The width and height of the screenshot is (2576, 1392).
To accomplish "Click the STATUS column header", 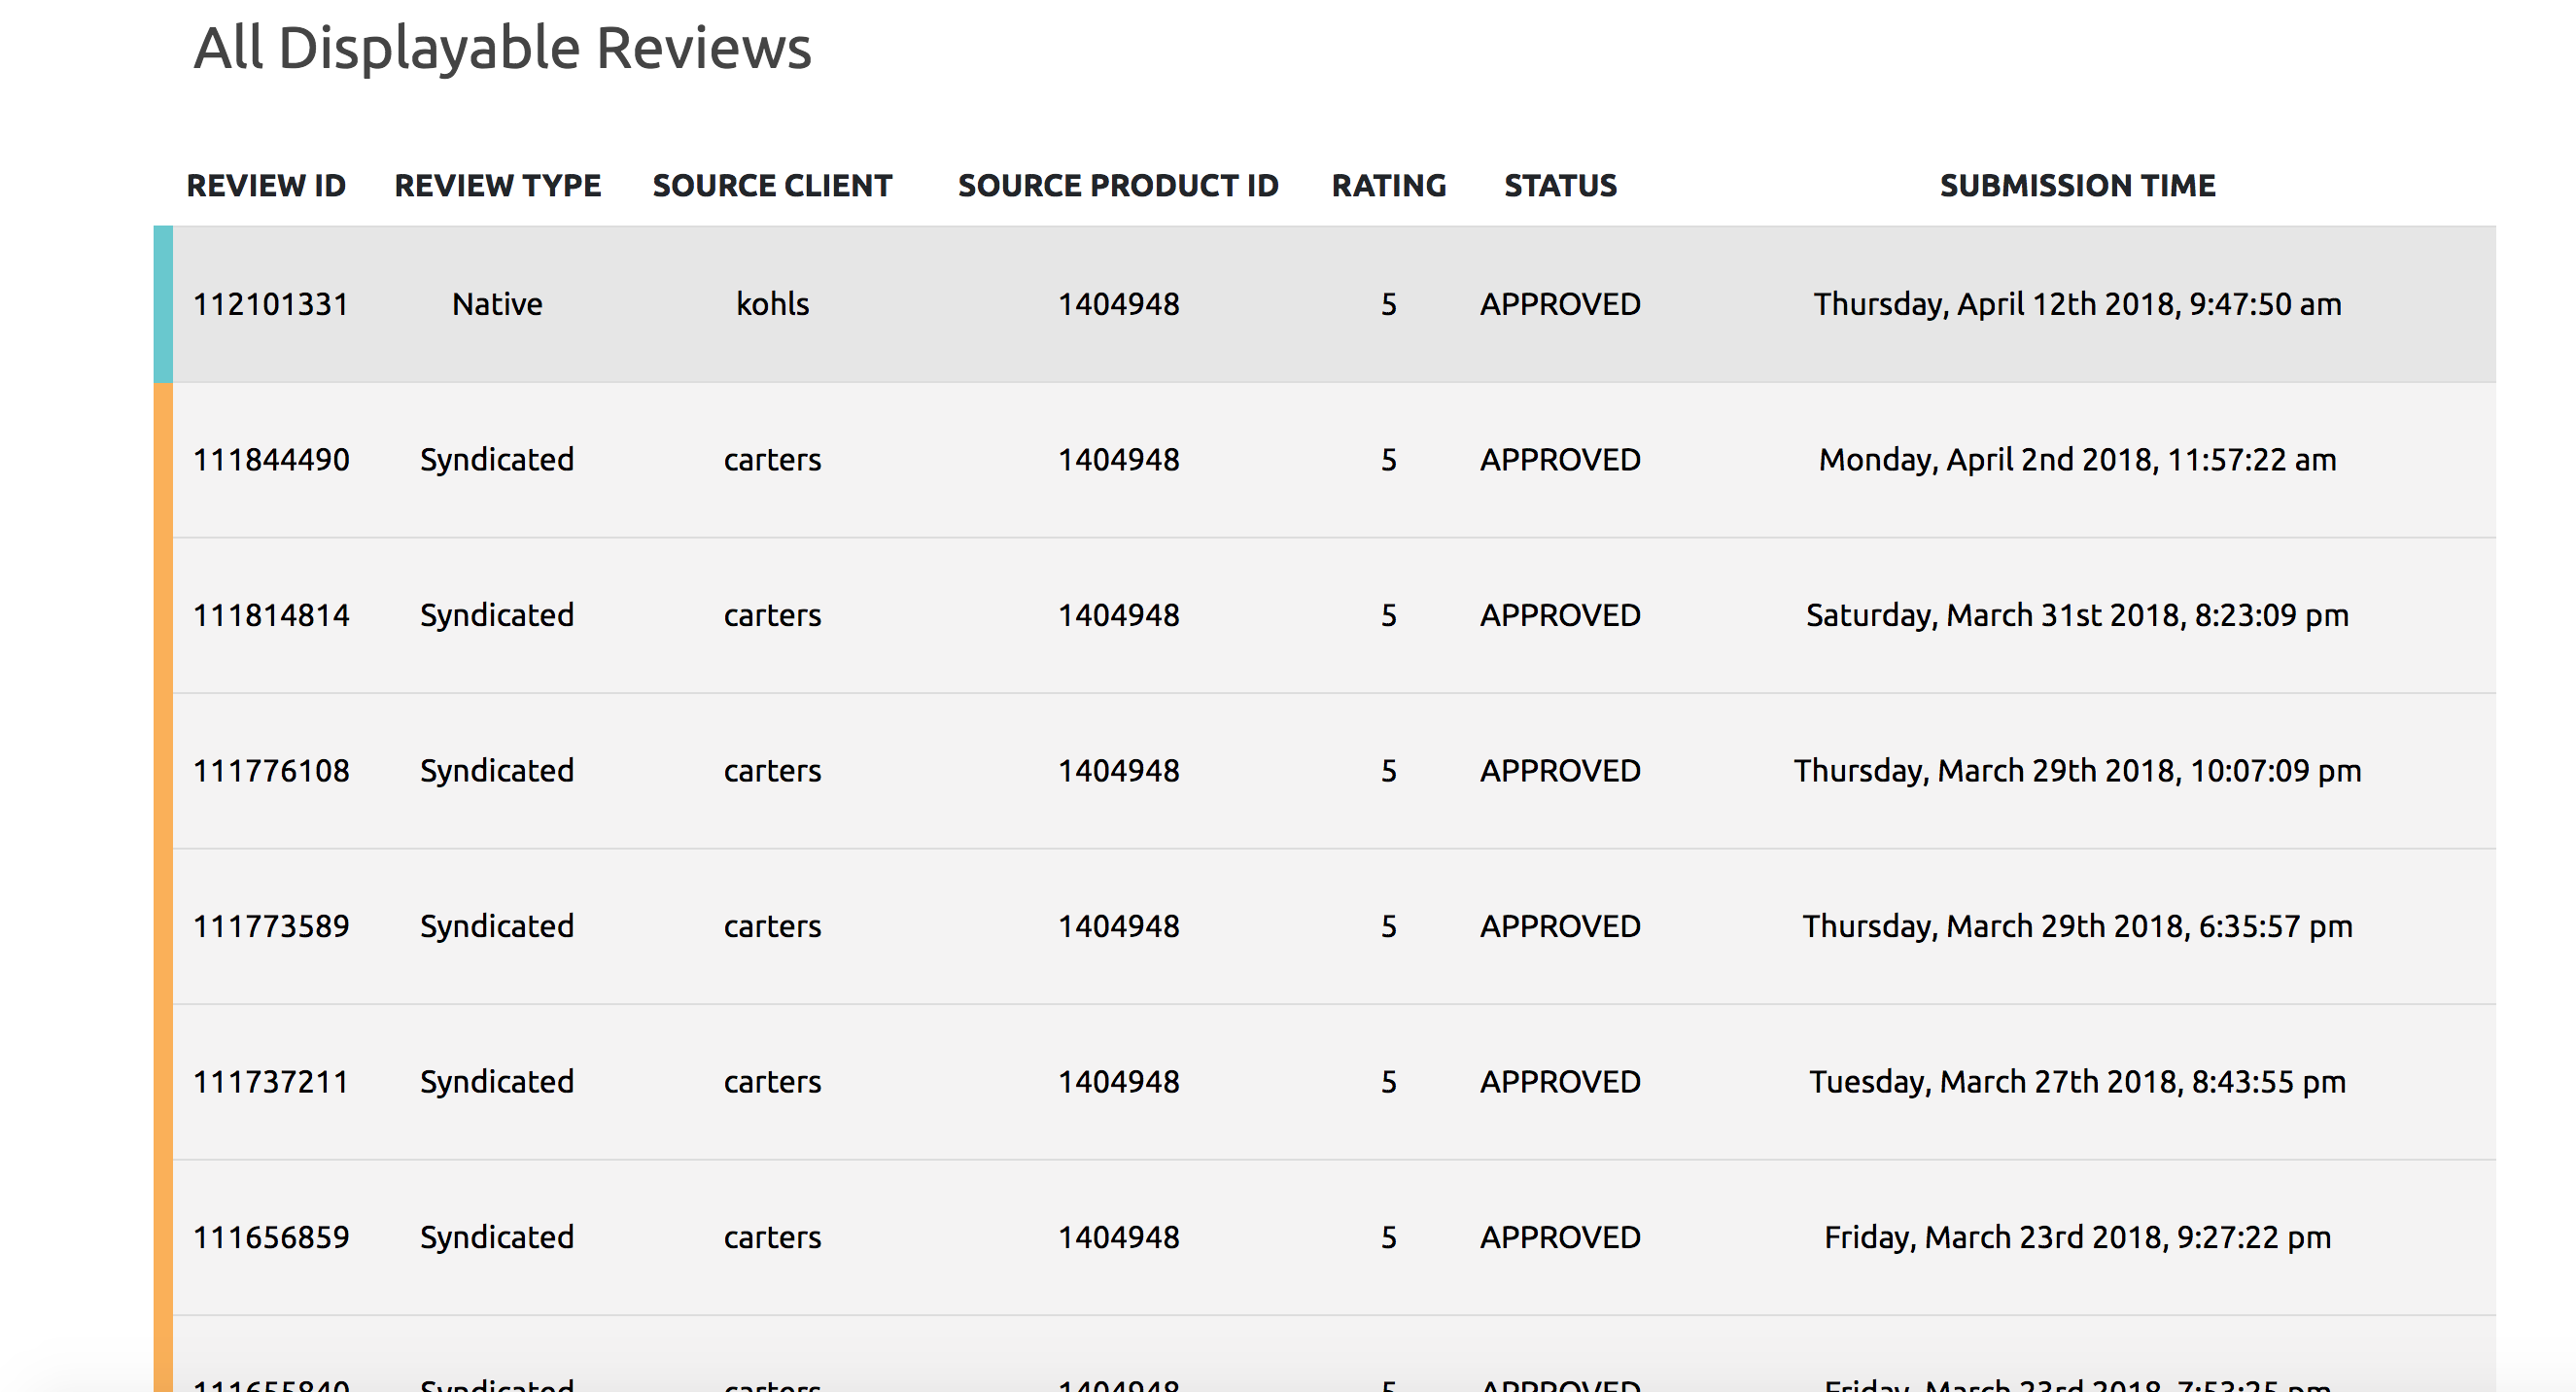I will (x=1560, y=186).
